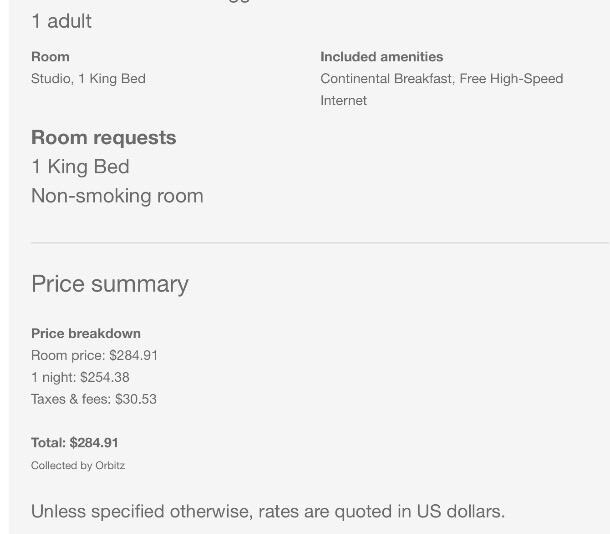Viewport: 610px width, 534px height.
Task: Click the 'rates are quoted in US dollars' notice
Action: click(x=381, y=511)
